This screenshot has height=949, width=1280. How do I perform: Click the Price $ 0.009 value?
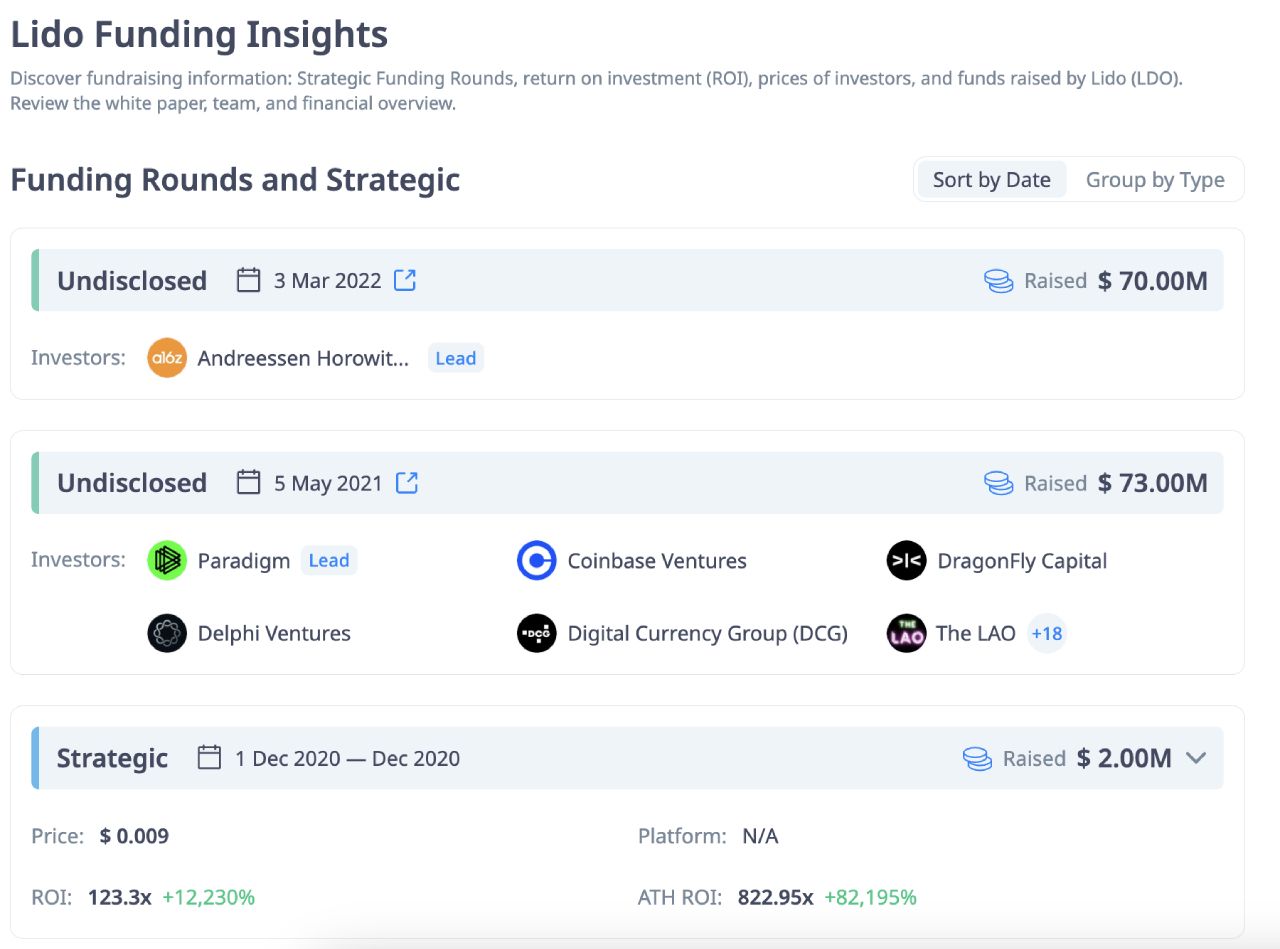pyautogui.click(x=134, y=836)
